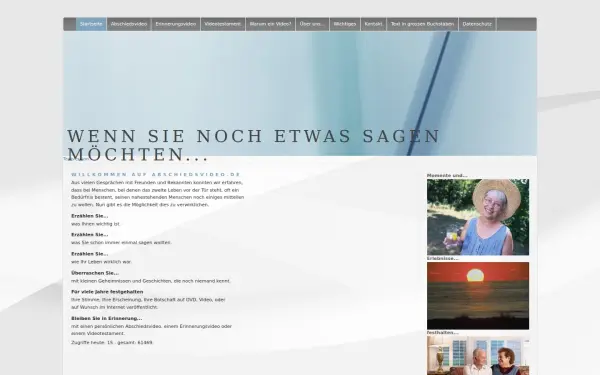Image resolution: width=600 pixels, height=375 pixels.
Task: Click the 'Momente und...' caption
Action: [x=447, y=176]
